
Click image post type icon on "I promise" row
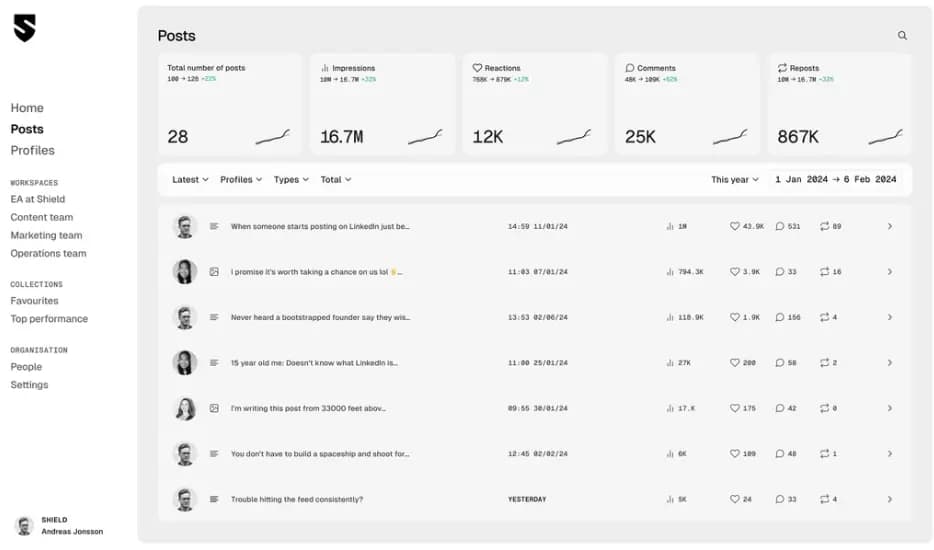pos(214,272)
